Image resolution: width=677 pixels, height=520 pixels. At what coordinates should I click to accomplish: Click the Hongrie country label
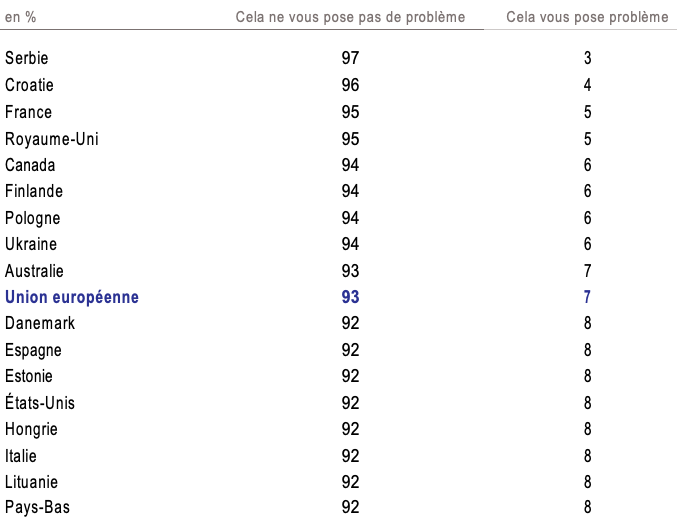coord(32,429)
